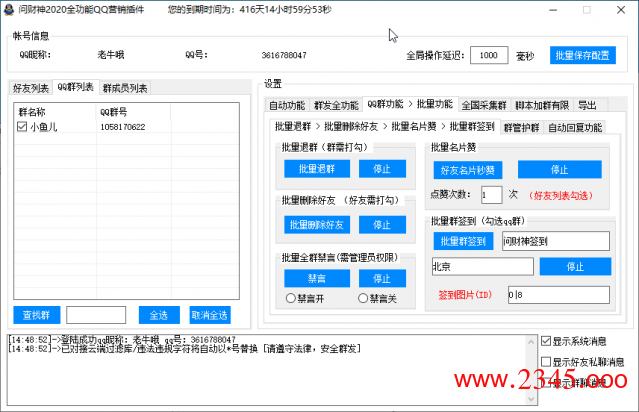
Task: Open 全国采集群 tab
Action: (484, 106)
